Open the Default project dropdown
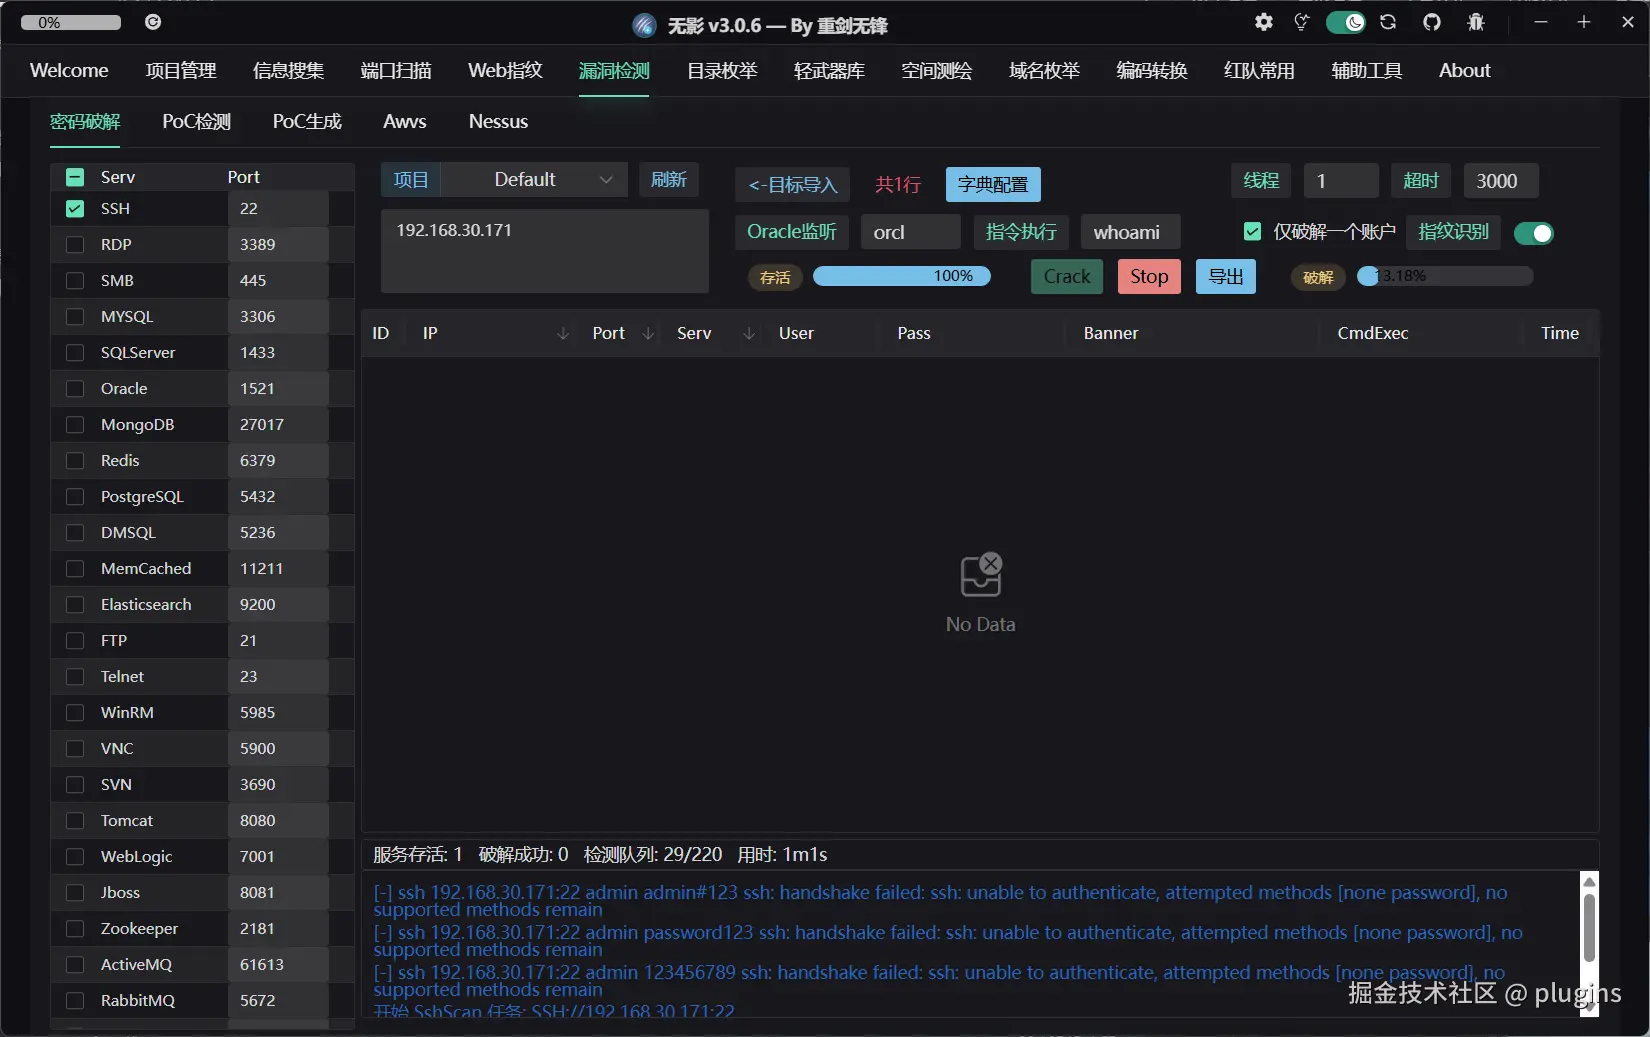The height and width of the screenshot is (1037, 1650). pos(535,180)
